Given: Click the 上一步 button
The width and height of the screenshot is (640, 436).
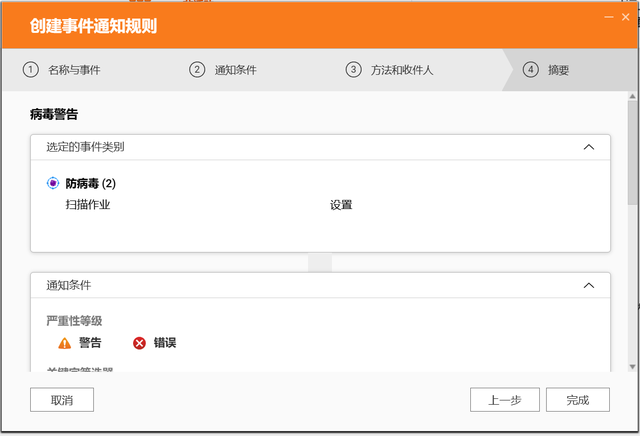Looking at the screenshot, I should point(505,400).
